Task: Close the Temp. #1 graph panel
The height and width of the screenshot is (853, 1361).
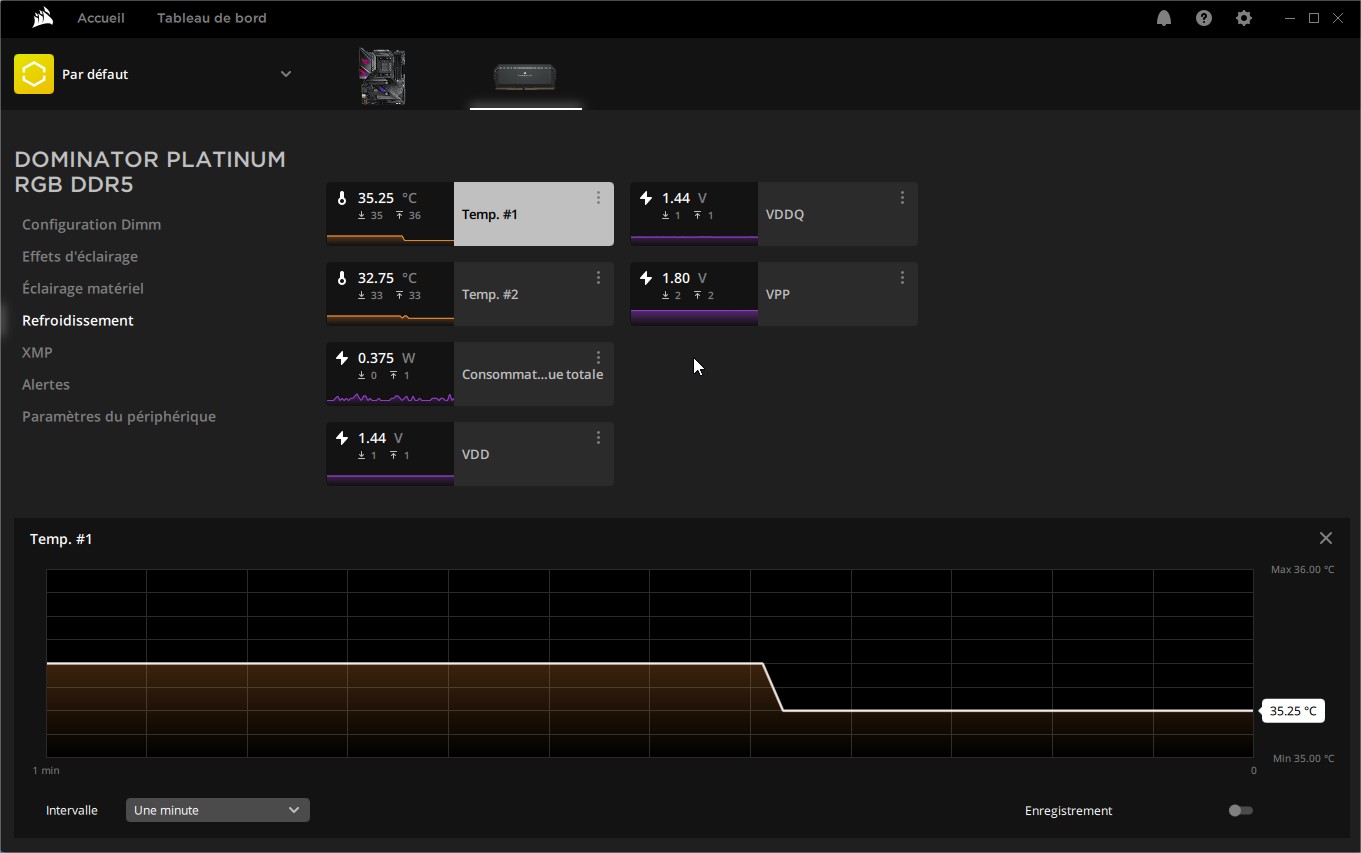Action: pos(1326,538)
